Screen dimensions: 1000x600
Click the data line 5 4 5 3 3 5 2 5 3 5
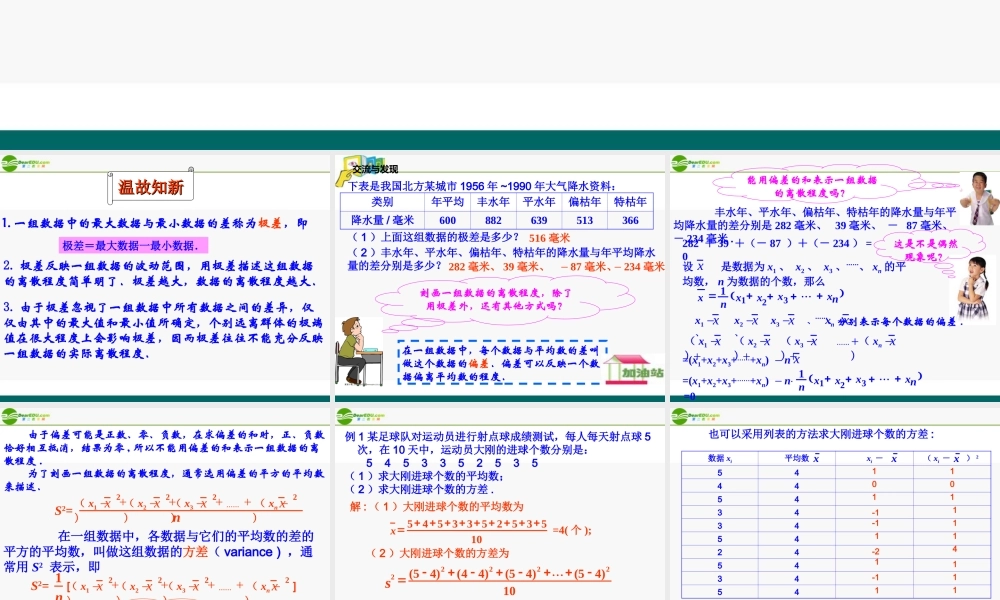tap(452, 463)
